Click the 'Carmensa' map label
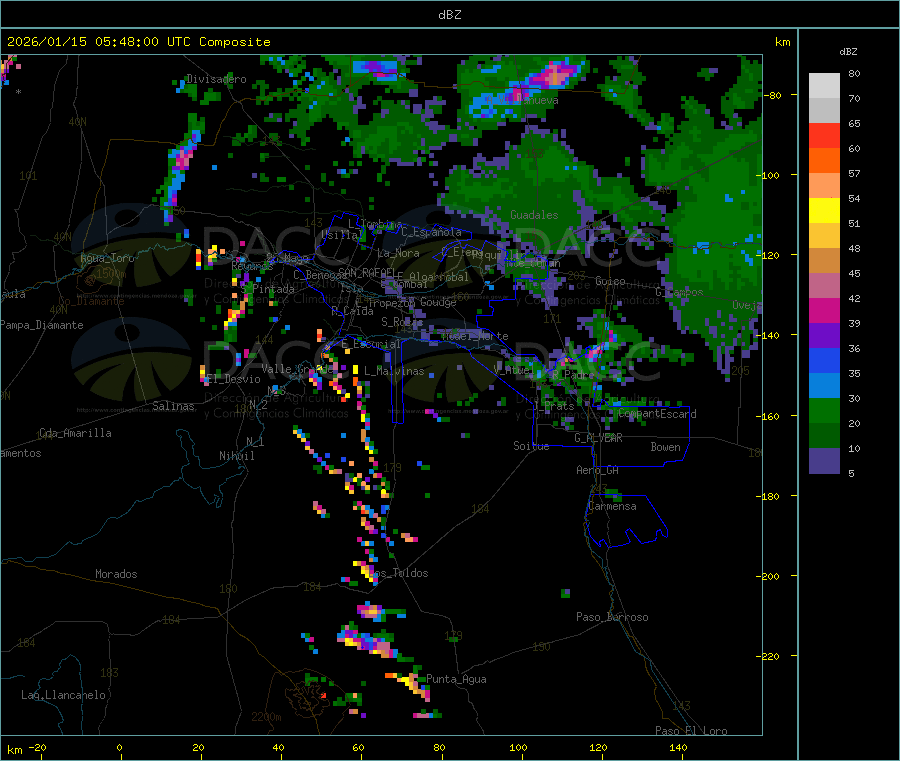 pyautogui.click(x=612, y=506)
